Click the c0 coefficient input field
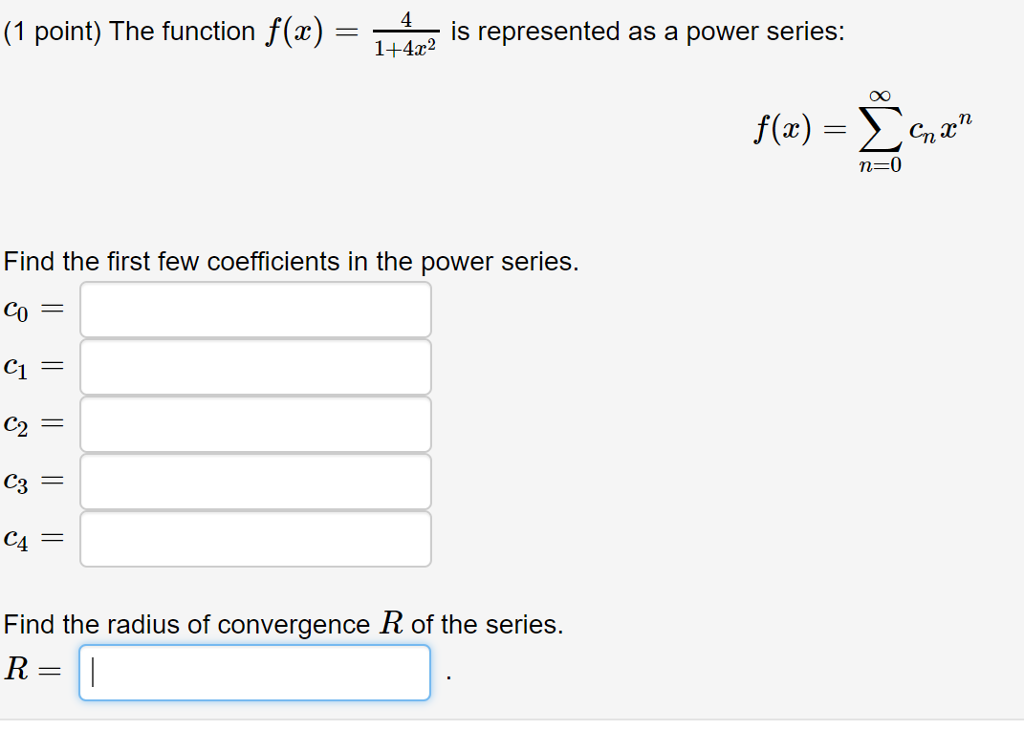This screenshot has width=1024, height=730. pos(255,309)
